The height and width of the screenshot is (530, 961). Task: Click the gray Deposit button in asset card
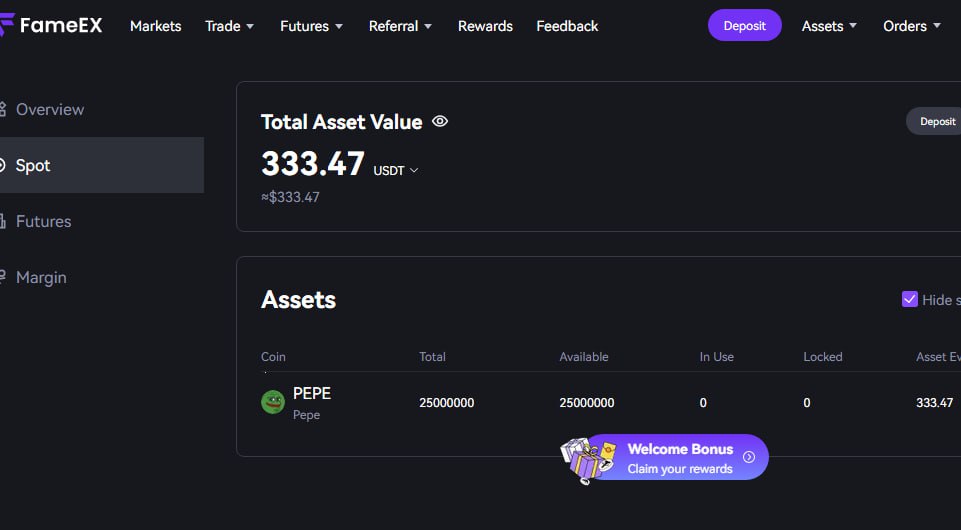[934, 121]
